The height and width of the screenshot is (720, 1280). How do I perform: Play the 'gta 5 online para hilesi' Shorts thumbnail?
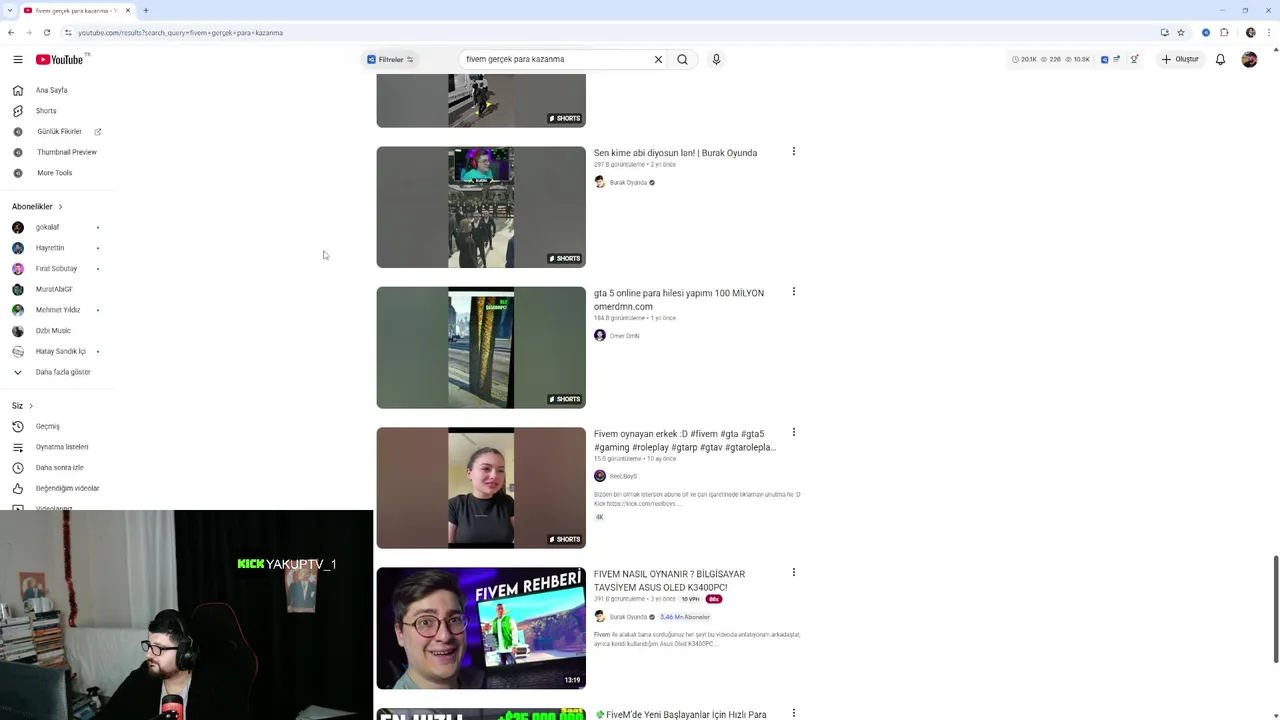[x=481, y=348]
